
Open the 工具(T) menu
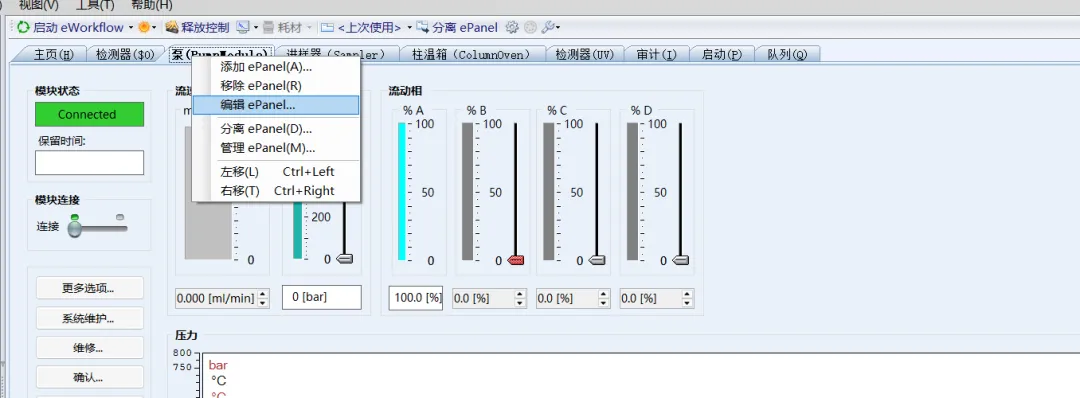94,5
